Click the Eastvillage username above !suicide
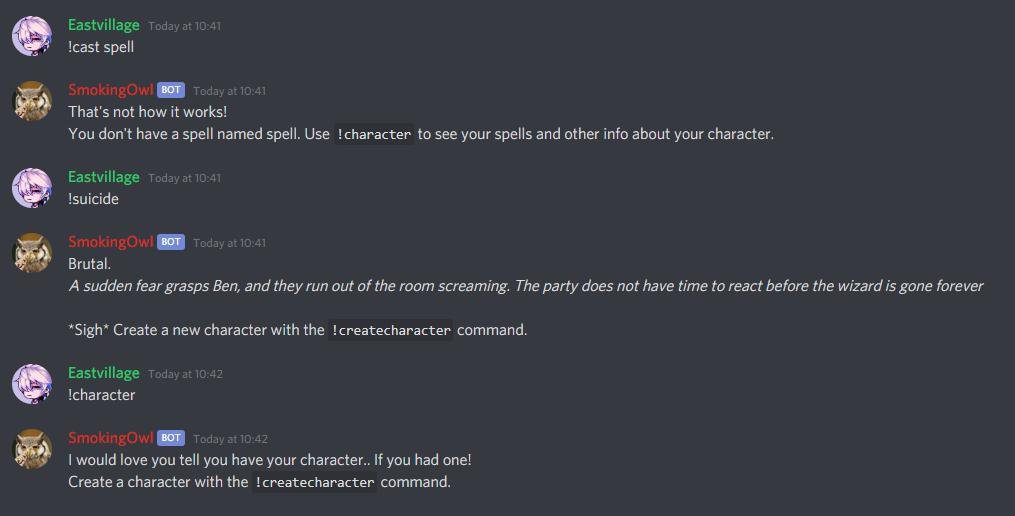Image resolution: width=1015 pixels, height=516 pixels. (104, 177)
